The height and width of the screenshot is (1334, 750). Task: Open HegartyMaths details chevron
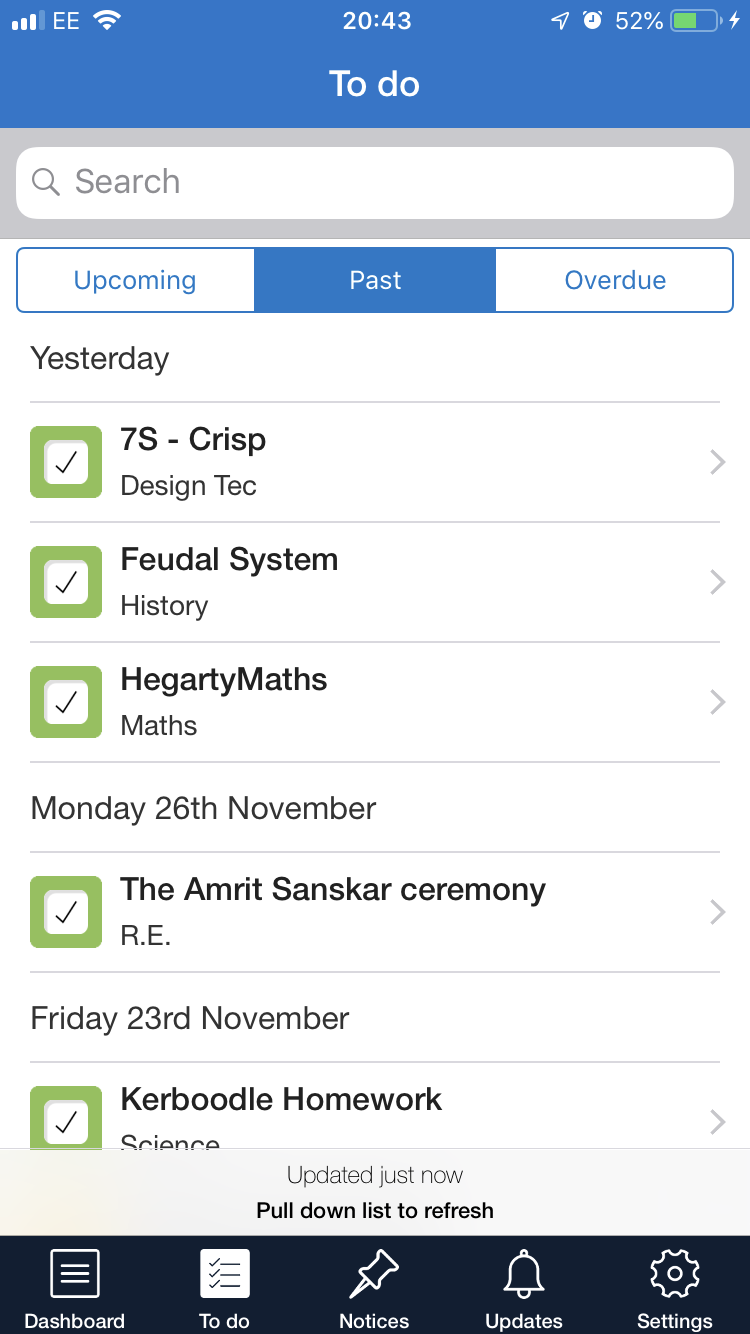[716, 702]
